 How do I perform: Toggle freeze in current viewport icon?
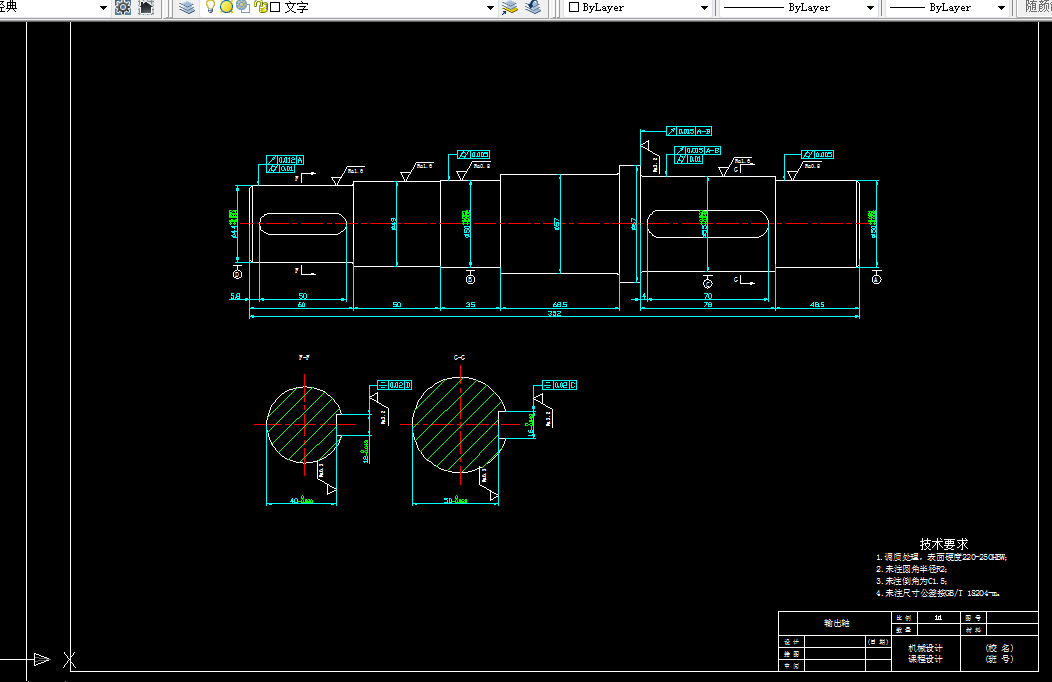click(243, 7)
